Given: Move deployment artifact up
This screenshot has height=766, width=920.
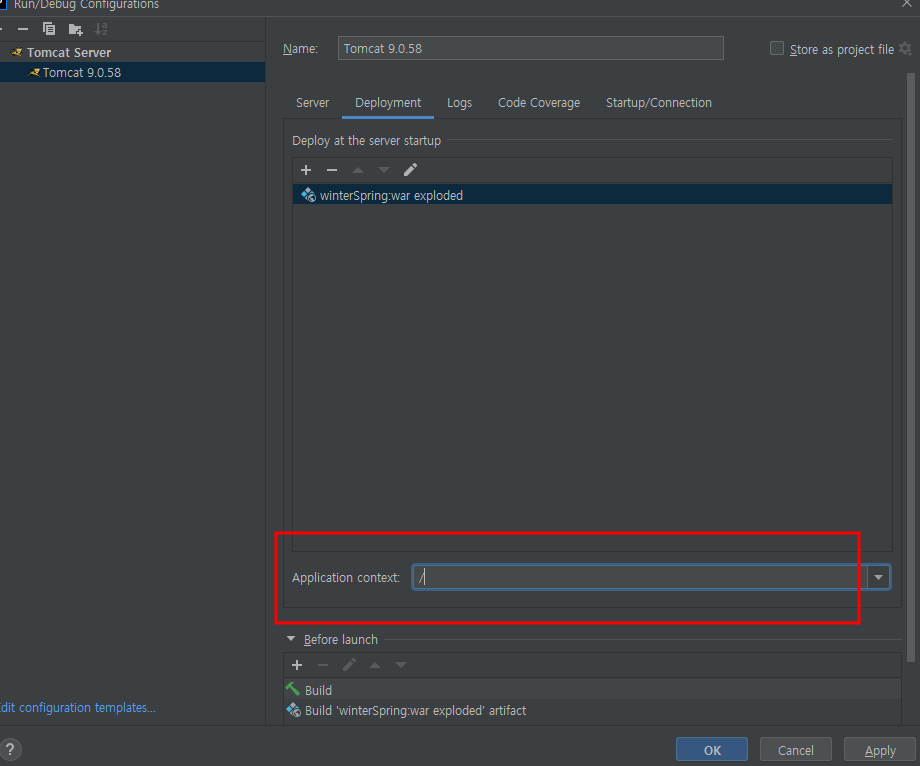Looking at the screenshot, I should click(x=357, y=170).
